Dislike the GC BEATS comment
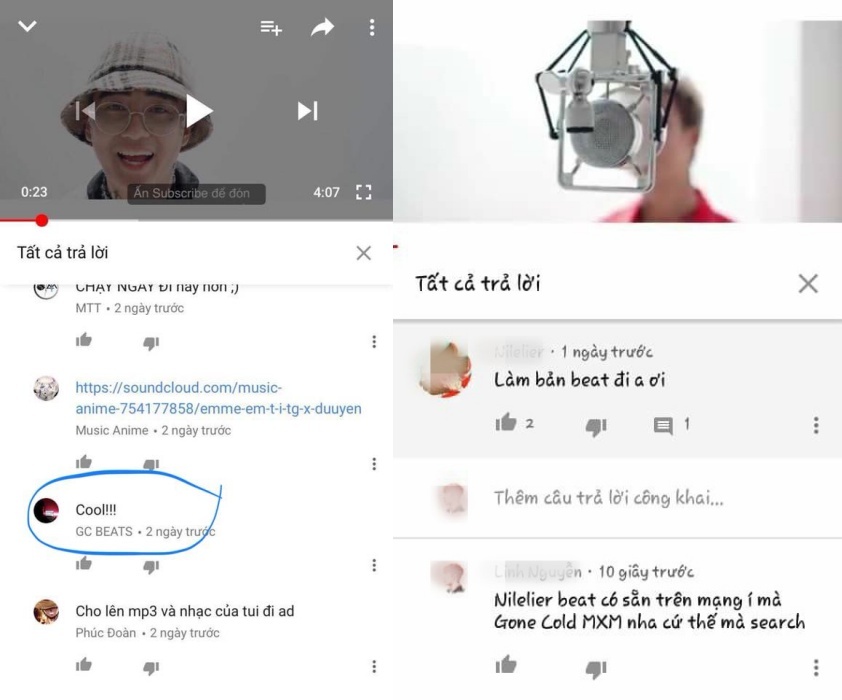The height and width of the screenshot is (700, 842). tap(151, 566)
